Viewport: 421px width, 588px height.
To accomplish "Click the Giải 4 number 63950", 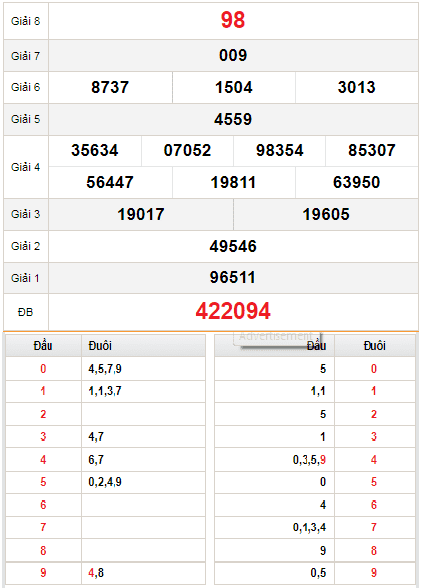I will [x=357, y=182].
